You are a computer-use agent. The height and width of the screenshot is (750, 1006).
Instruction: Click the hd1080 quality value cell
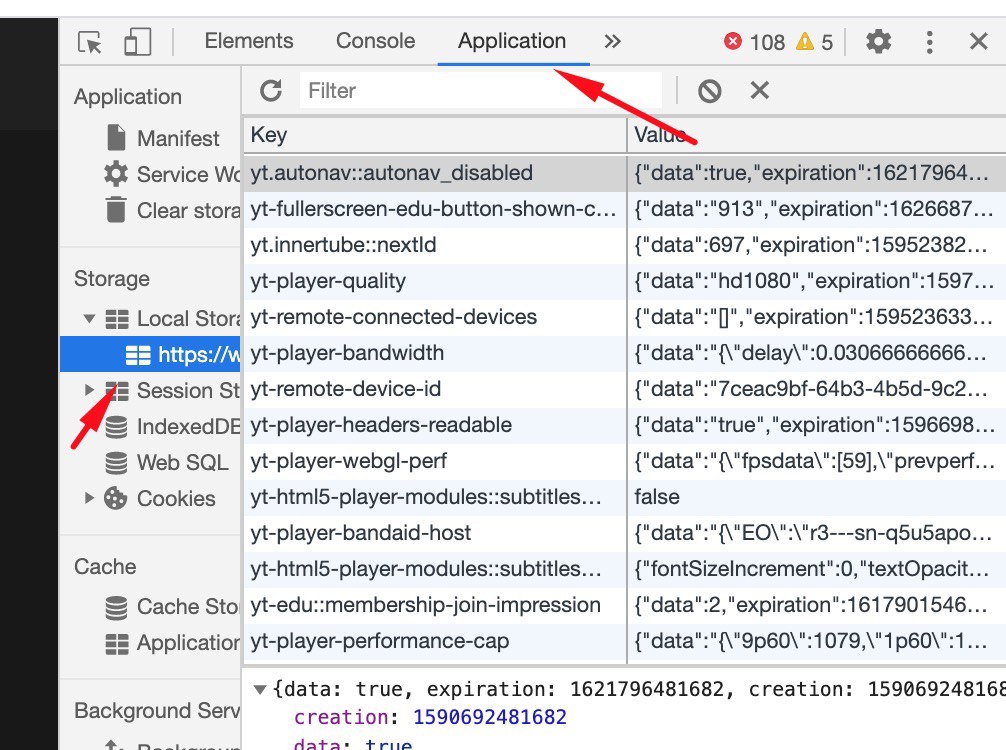click(817, 281)
